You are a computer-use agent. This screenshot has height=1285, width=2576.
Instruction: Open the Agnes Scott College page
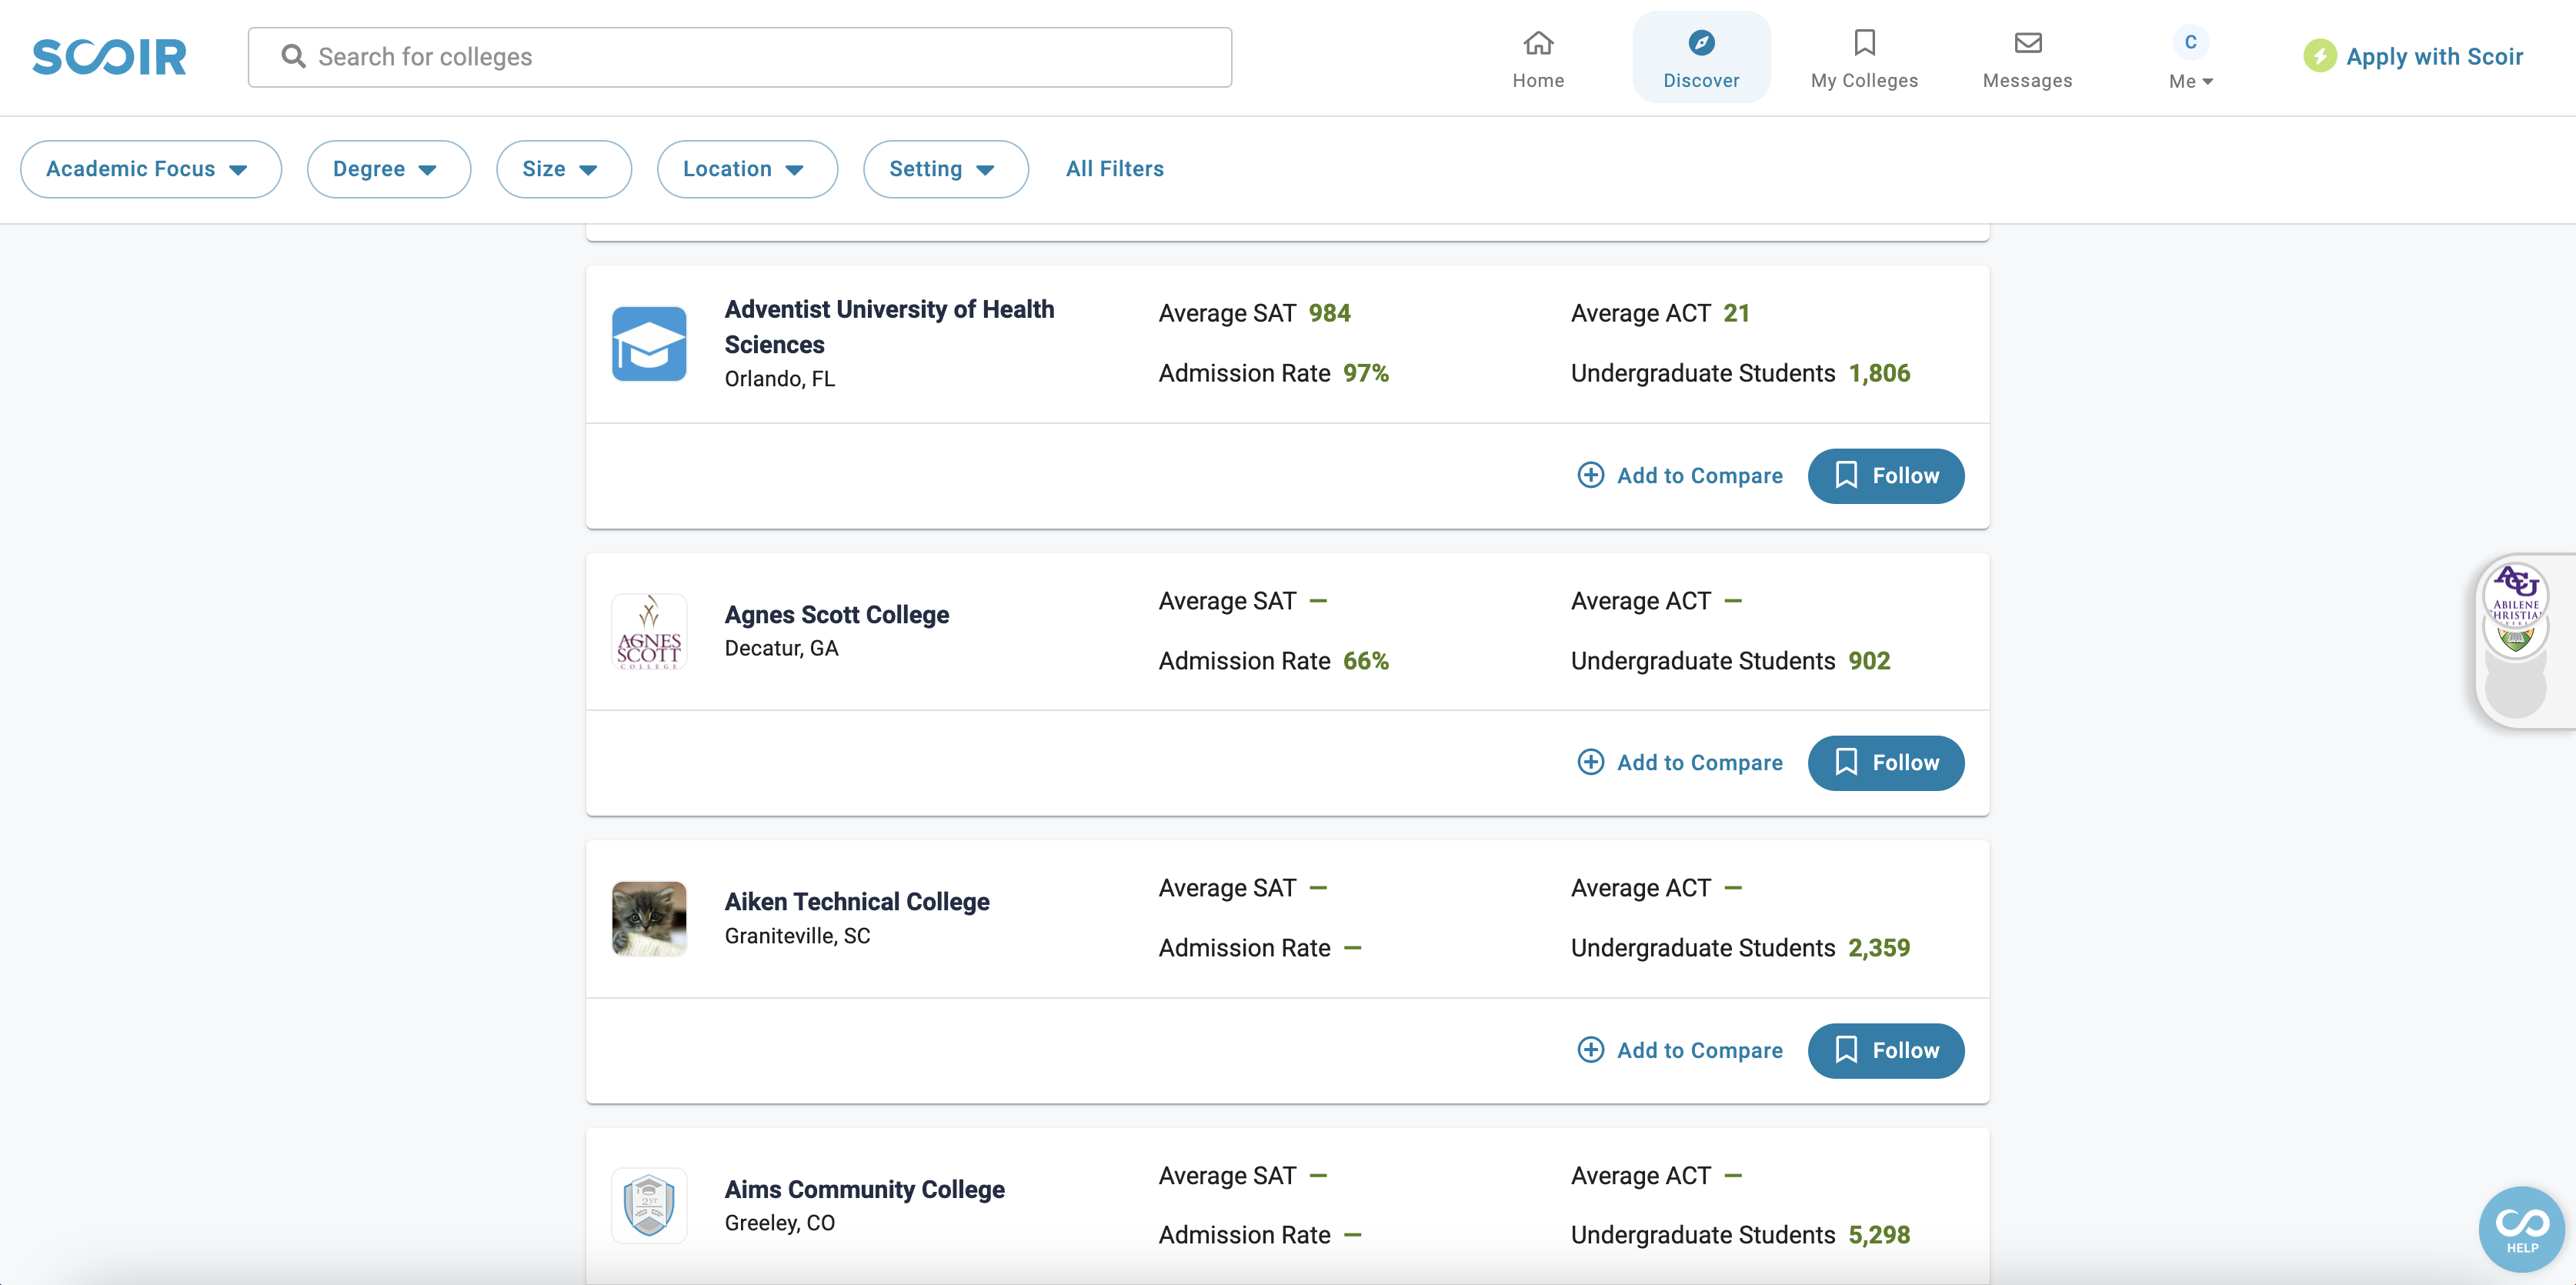pyautogui.click(x=836, y=615)
